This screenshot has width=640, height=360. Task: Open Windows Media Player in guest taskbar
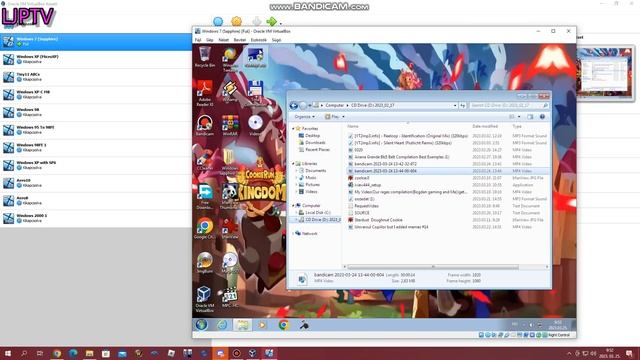262,325
